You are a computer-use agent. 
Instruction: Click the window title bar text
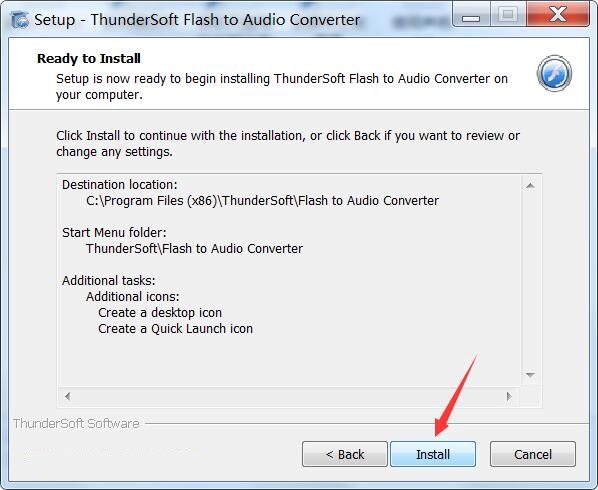point(197,20)
